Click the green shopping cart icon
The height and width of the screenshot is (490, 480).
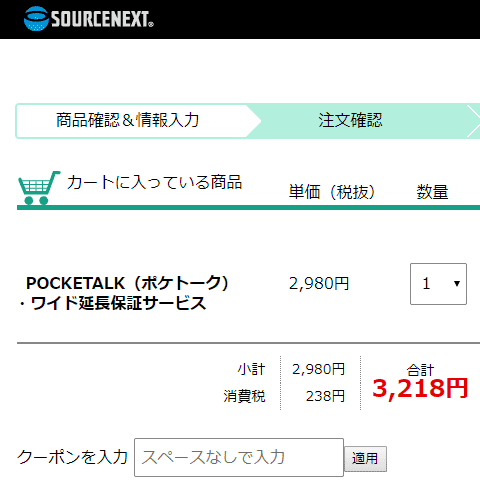[39, 187]
